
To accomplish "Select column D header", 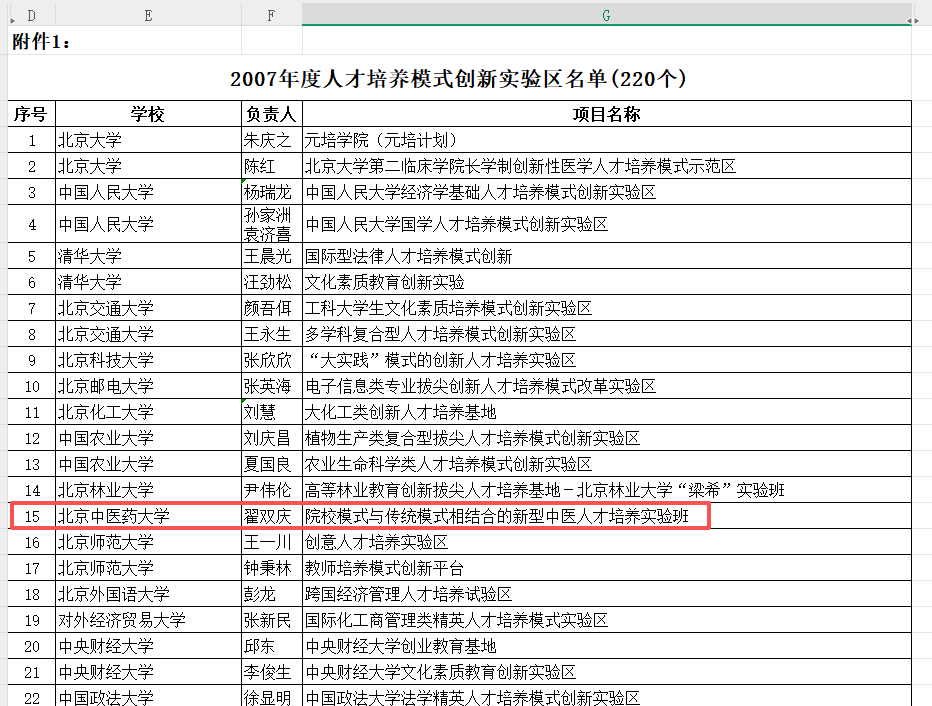I will [x=31, y=14].
